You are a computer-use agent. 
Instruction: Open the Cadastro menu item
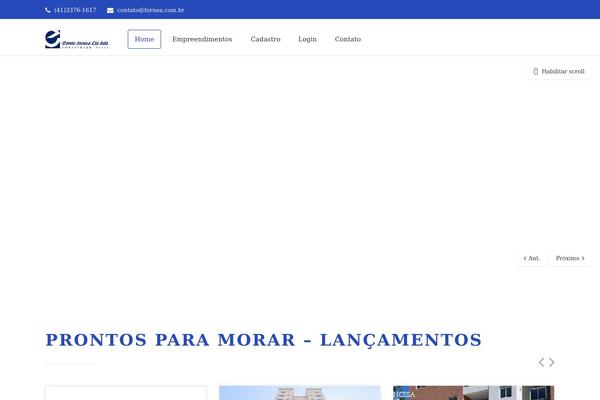coord(266,39)
